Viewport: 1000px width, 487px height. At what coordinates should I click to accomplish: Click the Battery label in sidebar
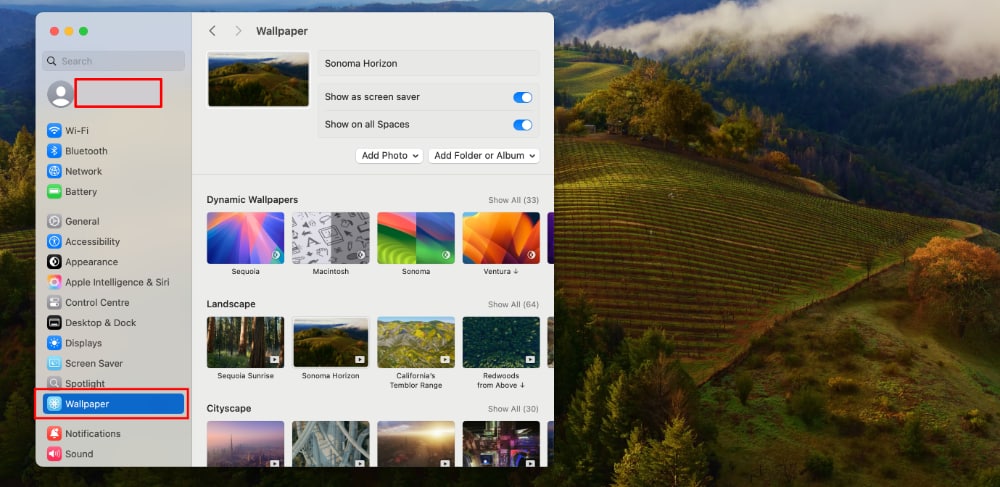point(81,192)
